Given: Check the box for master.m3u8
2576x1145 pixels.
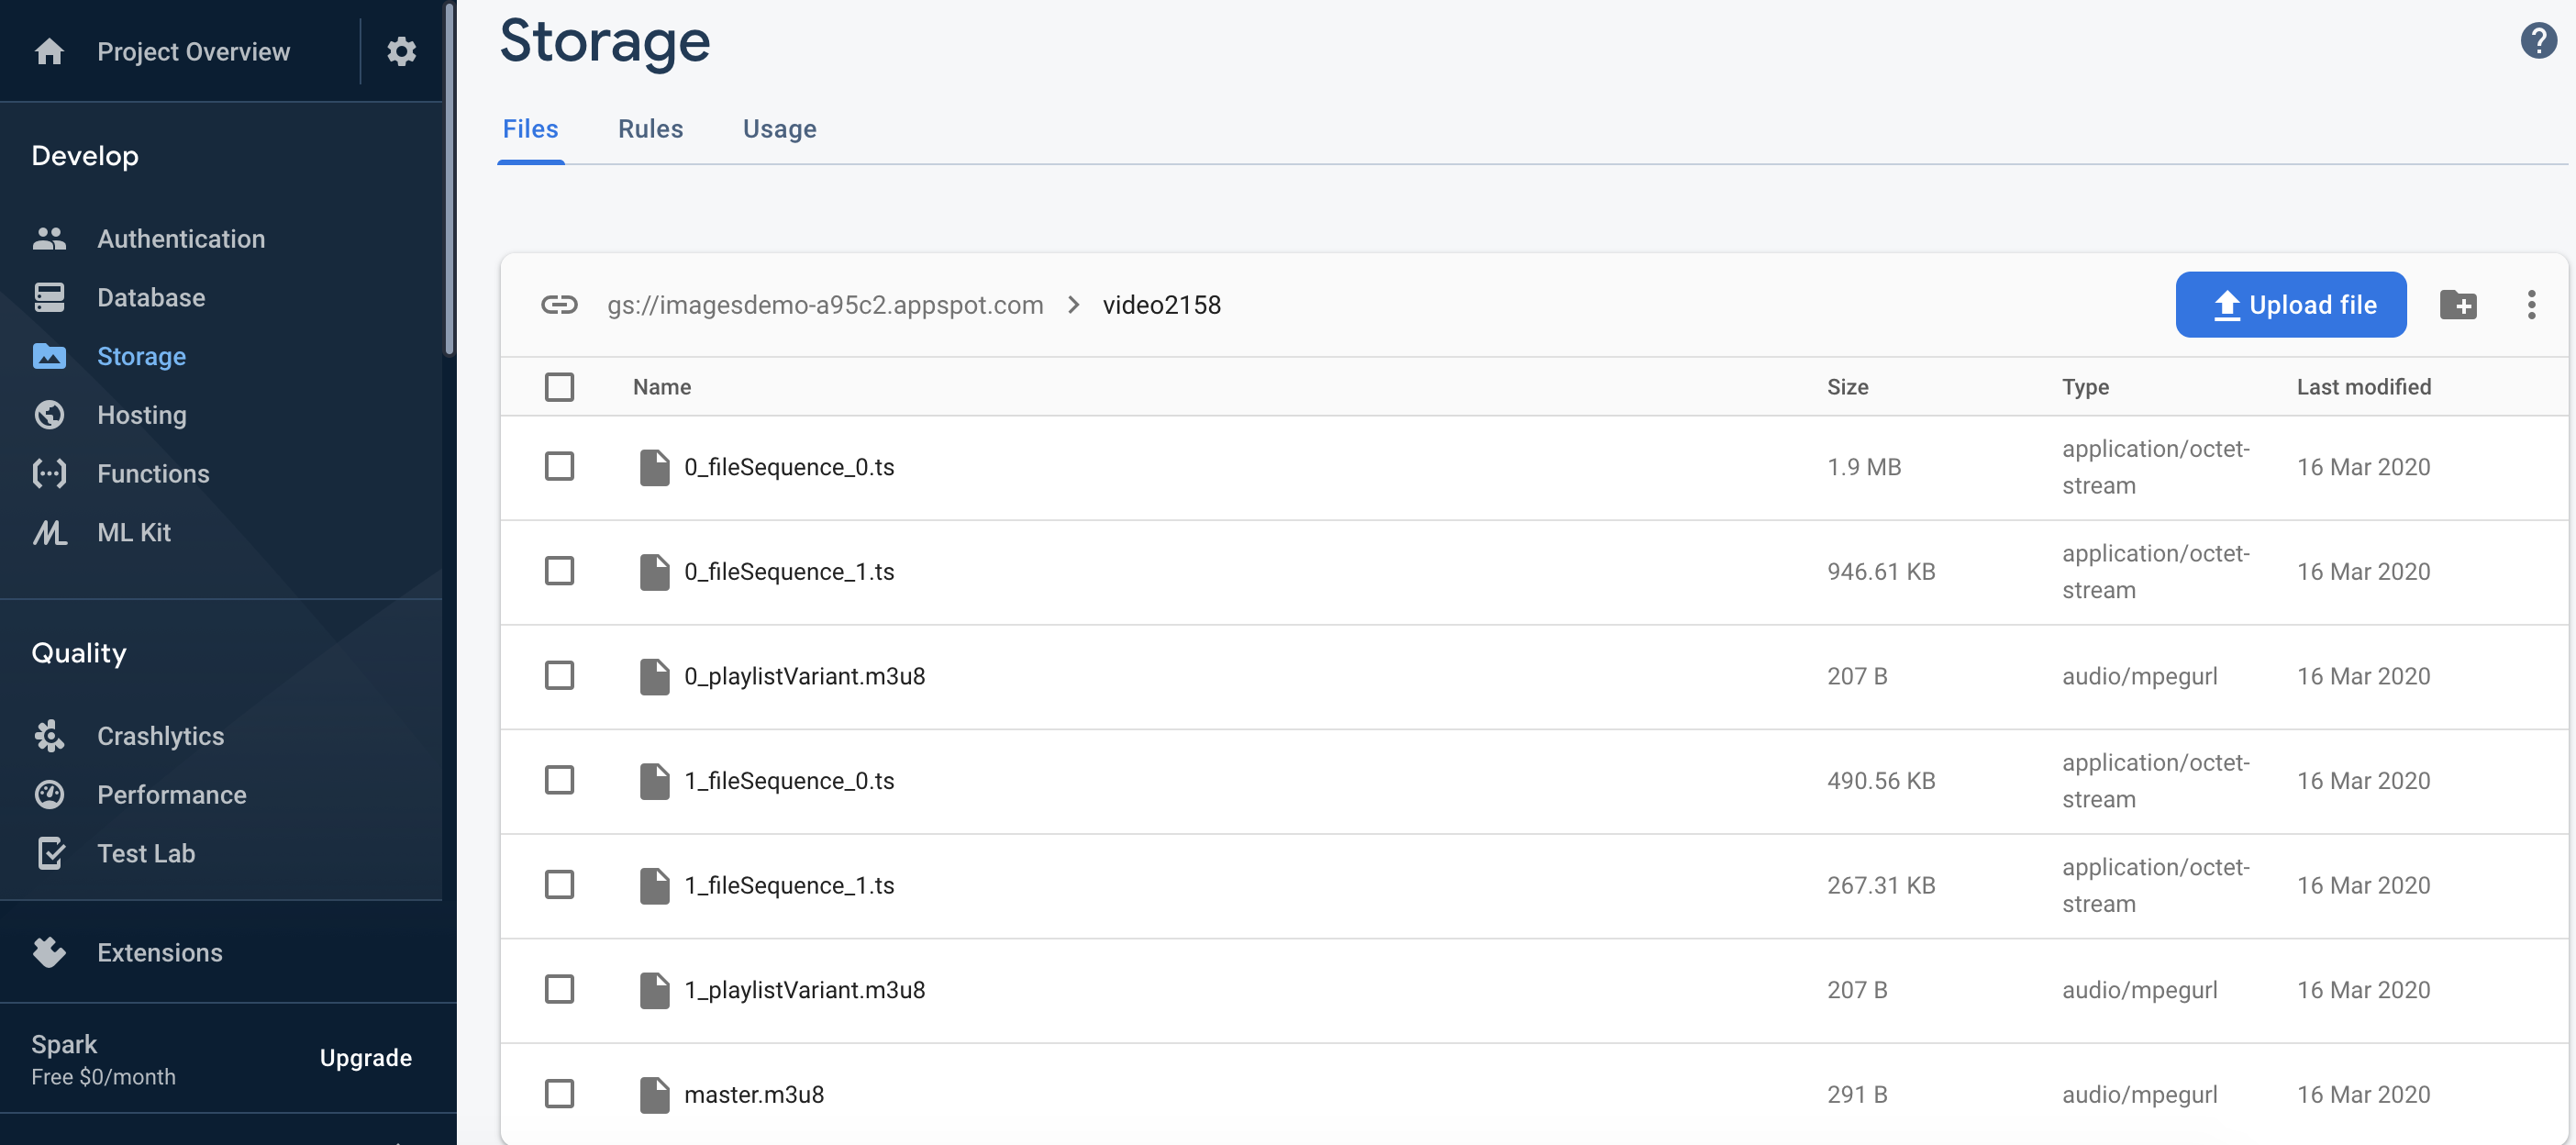Looking at the screenshot, I should [x=559, y=1093].
